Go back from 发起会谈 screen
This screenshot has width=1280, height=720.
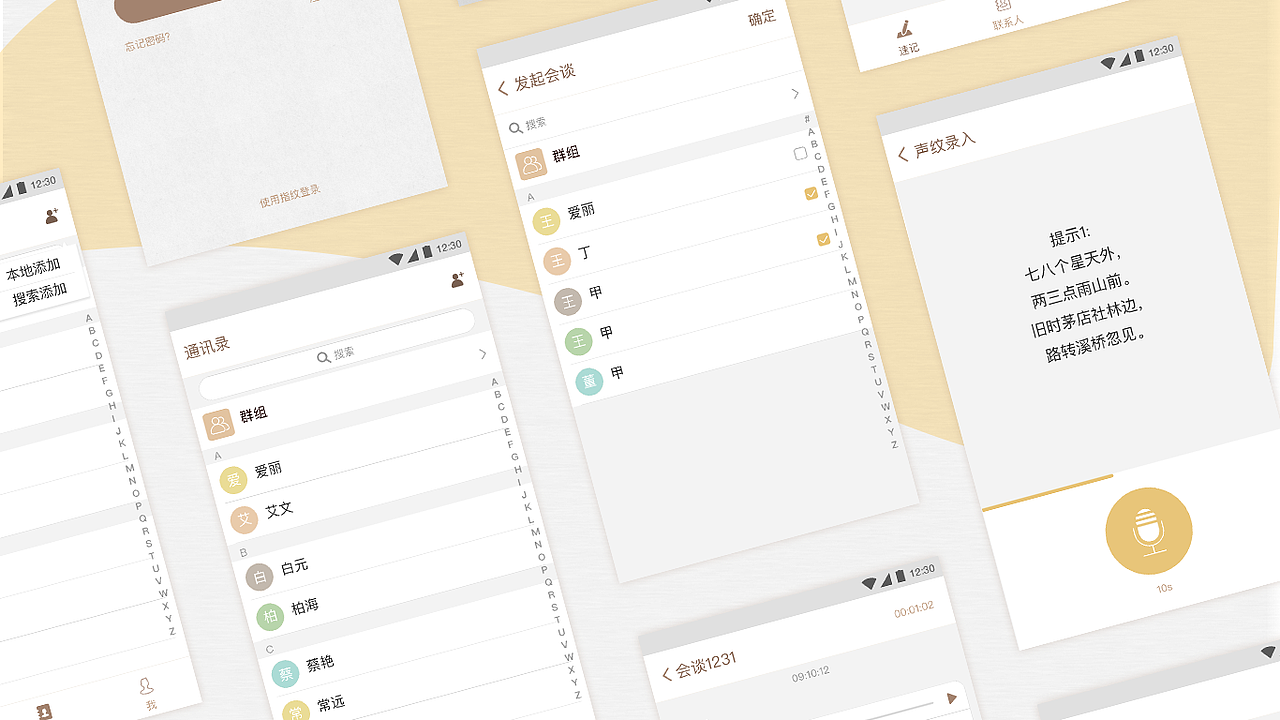pyautogui.click(x=503, y=88)
